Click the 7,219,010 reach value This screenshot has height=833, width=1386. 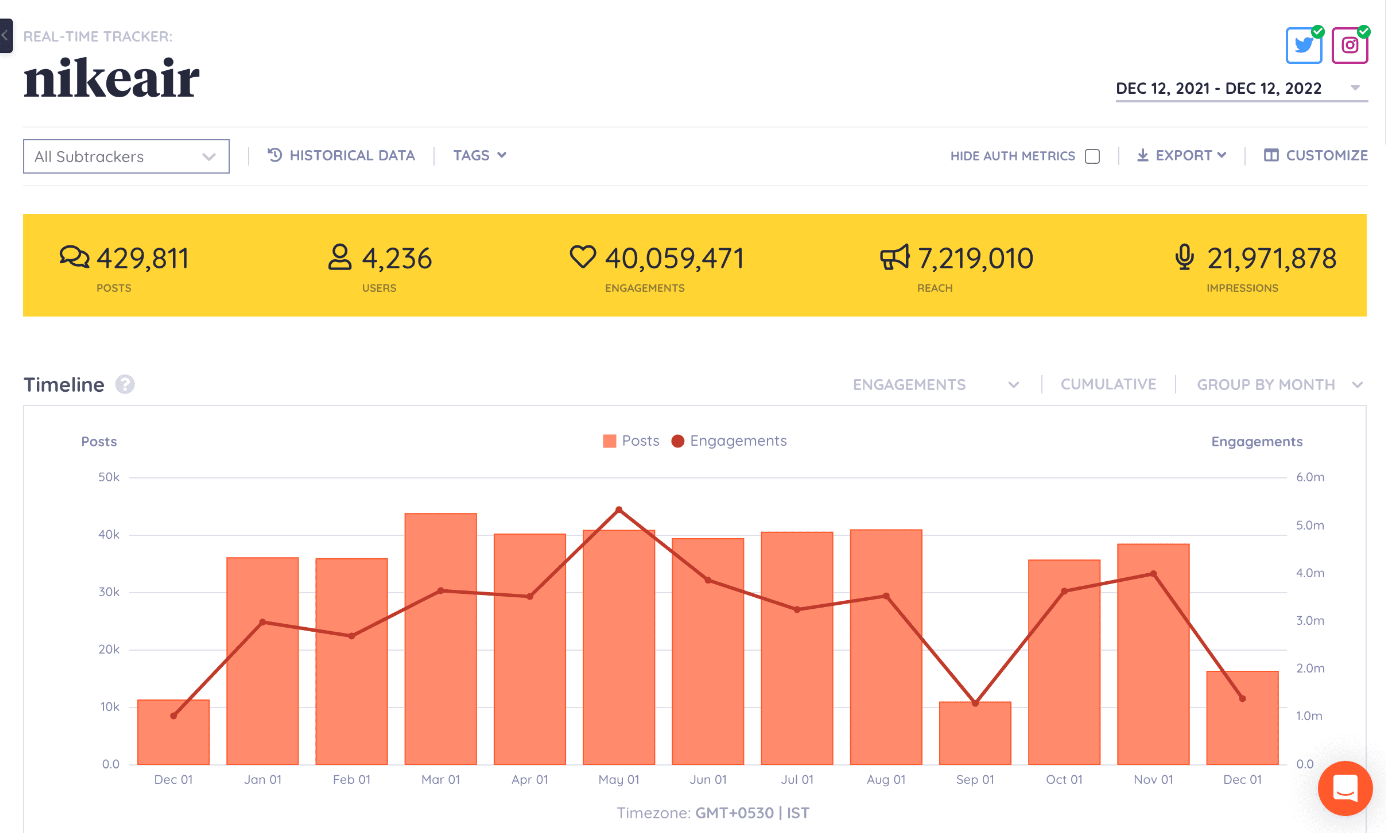975,259
